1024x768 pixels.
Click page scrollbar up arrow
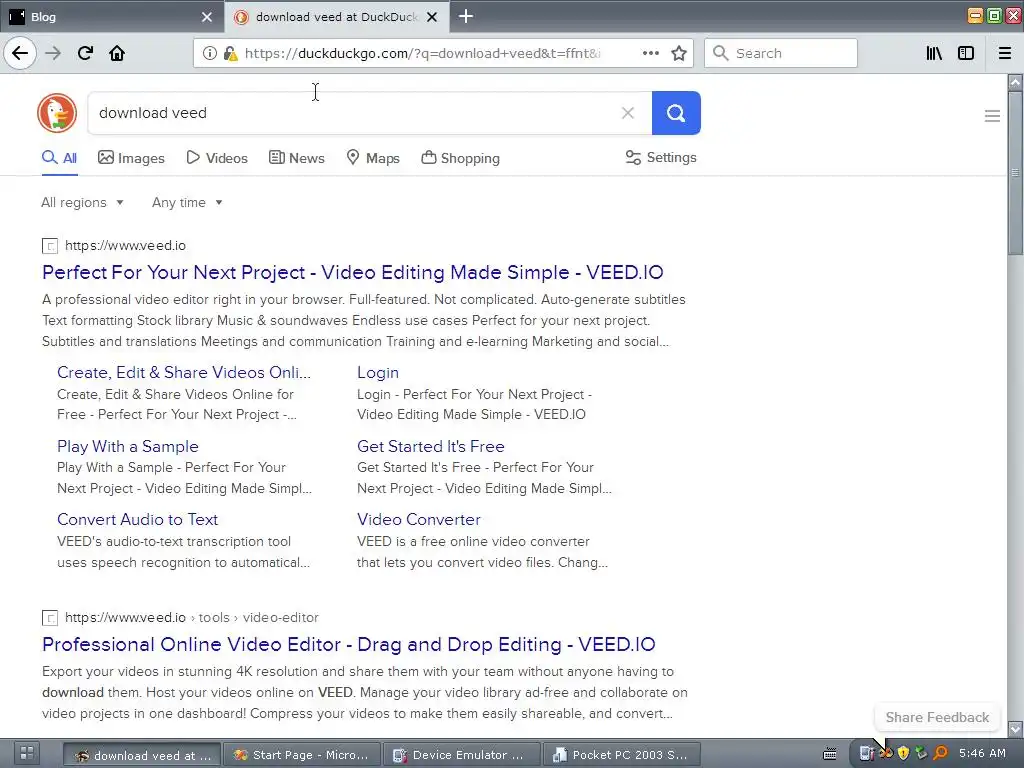[1015, 82]
